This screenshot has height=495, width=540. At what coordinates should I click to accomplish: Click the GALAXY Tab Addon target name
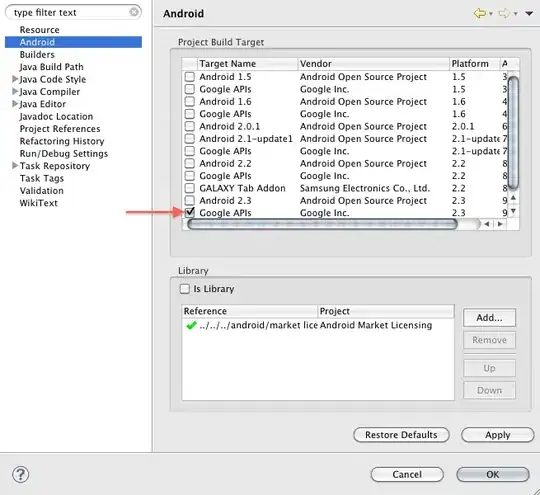point(242,188)
